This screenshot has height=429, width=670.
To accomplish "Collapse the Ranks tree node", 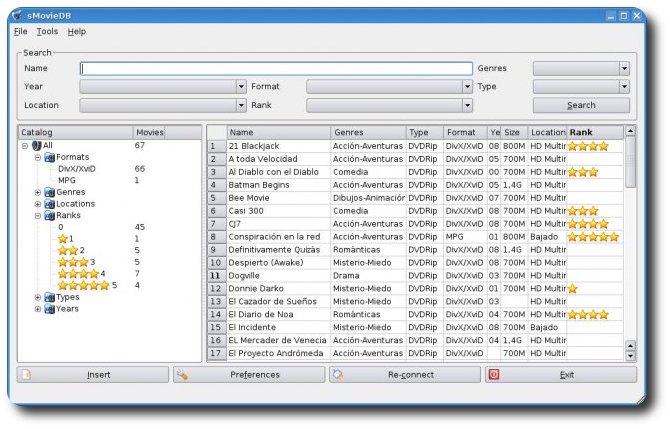I will point(38,216).
